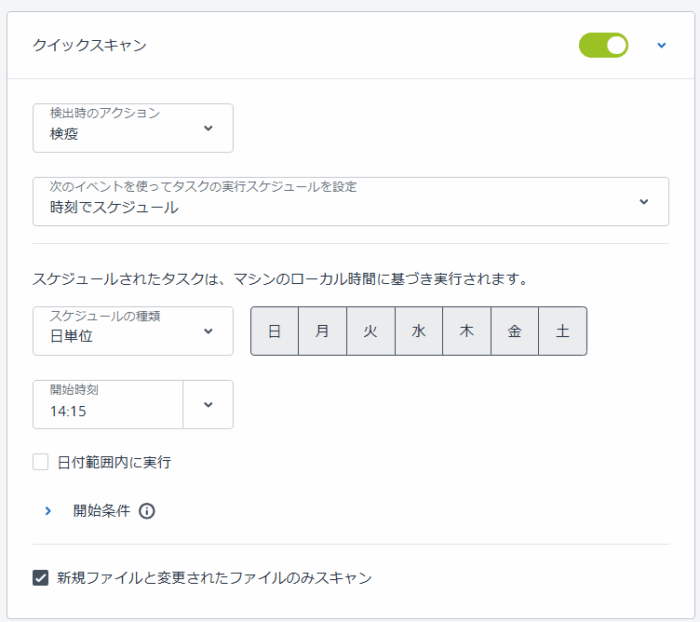
Task: Select Wednesday 水 day button
Action: click(x=418, y=331)
